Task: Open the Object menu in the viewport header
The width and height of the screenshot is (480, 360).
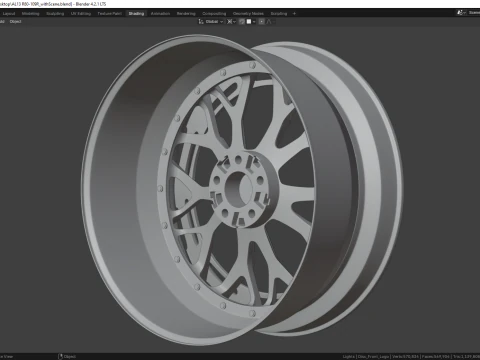Action: click(15, 22)
